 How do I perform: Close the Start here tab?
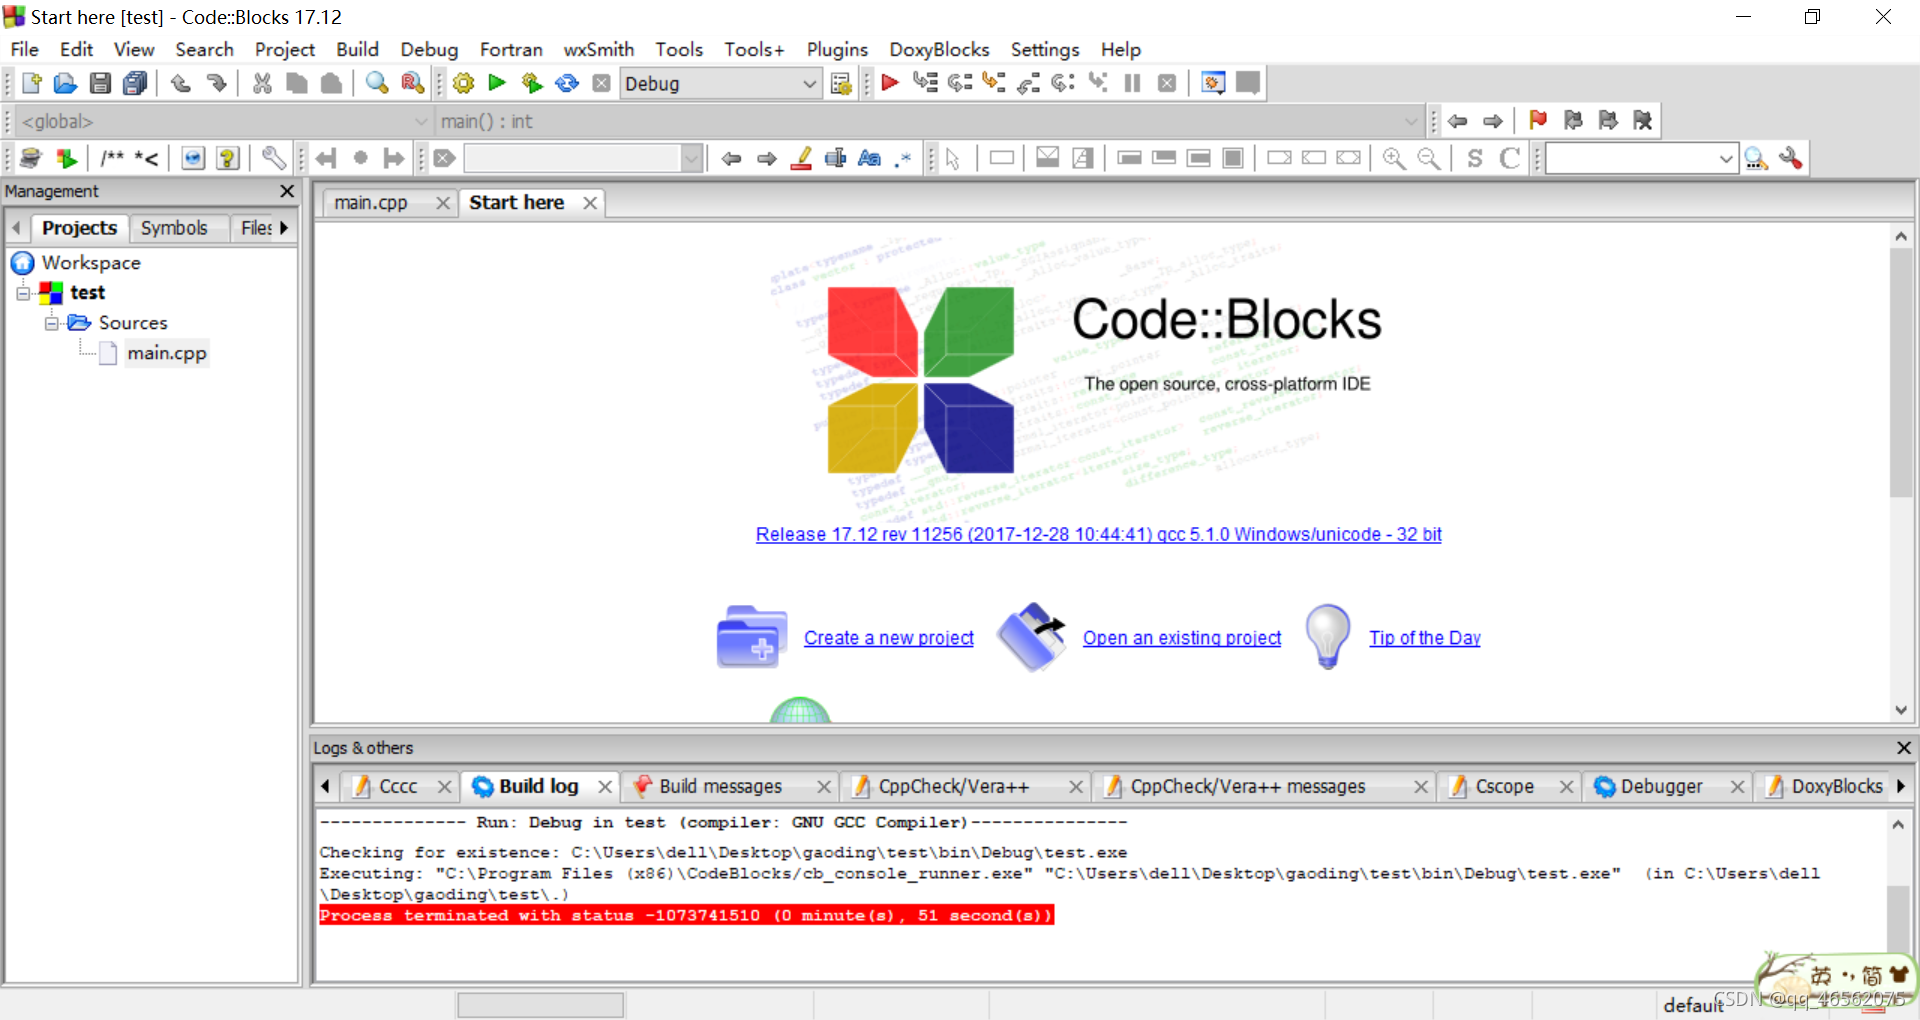pos(590,203)
